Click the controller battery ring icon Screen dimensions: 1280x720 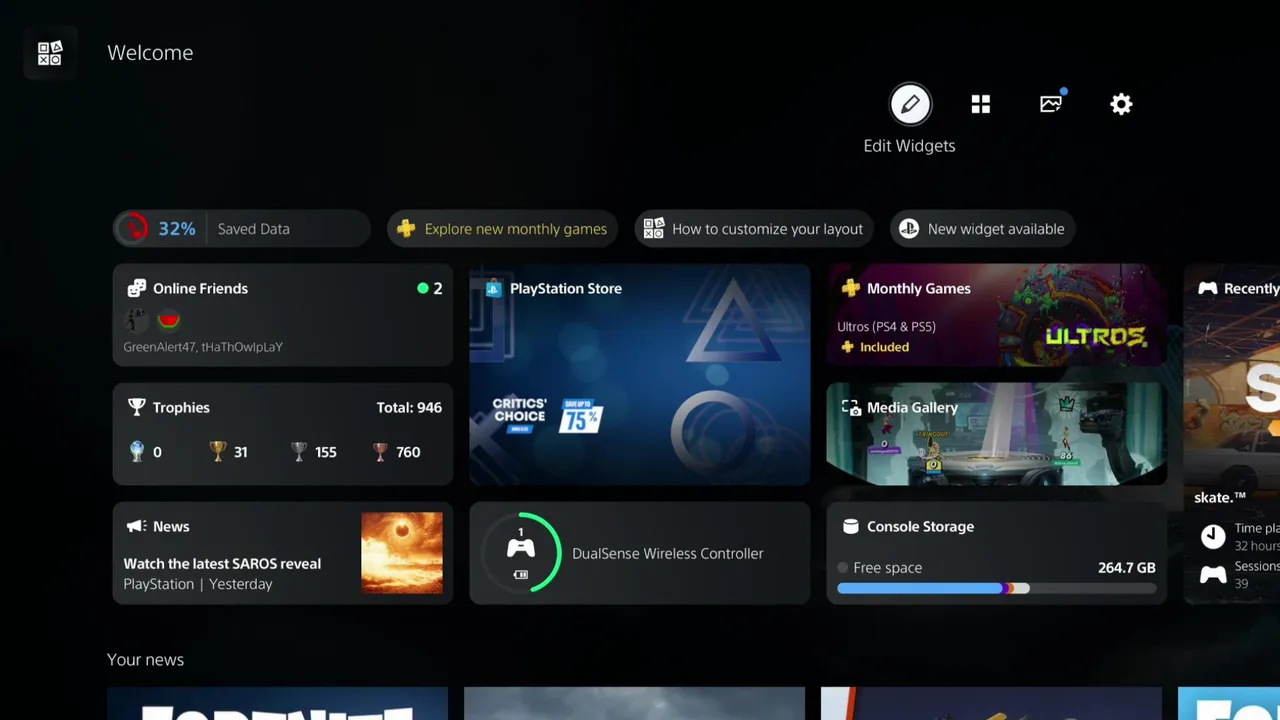pyautogui.click(x=521, y=552)
